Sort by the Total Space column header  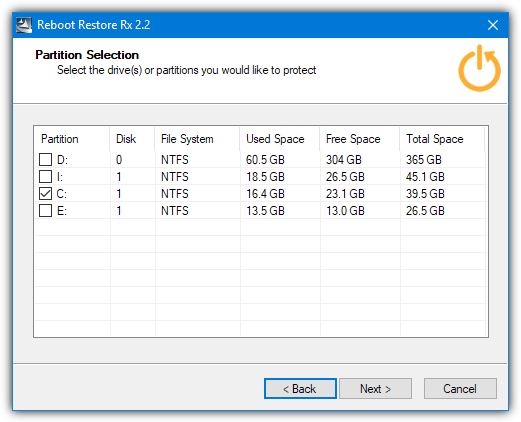tap(442, 139)
